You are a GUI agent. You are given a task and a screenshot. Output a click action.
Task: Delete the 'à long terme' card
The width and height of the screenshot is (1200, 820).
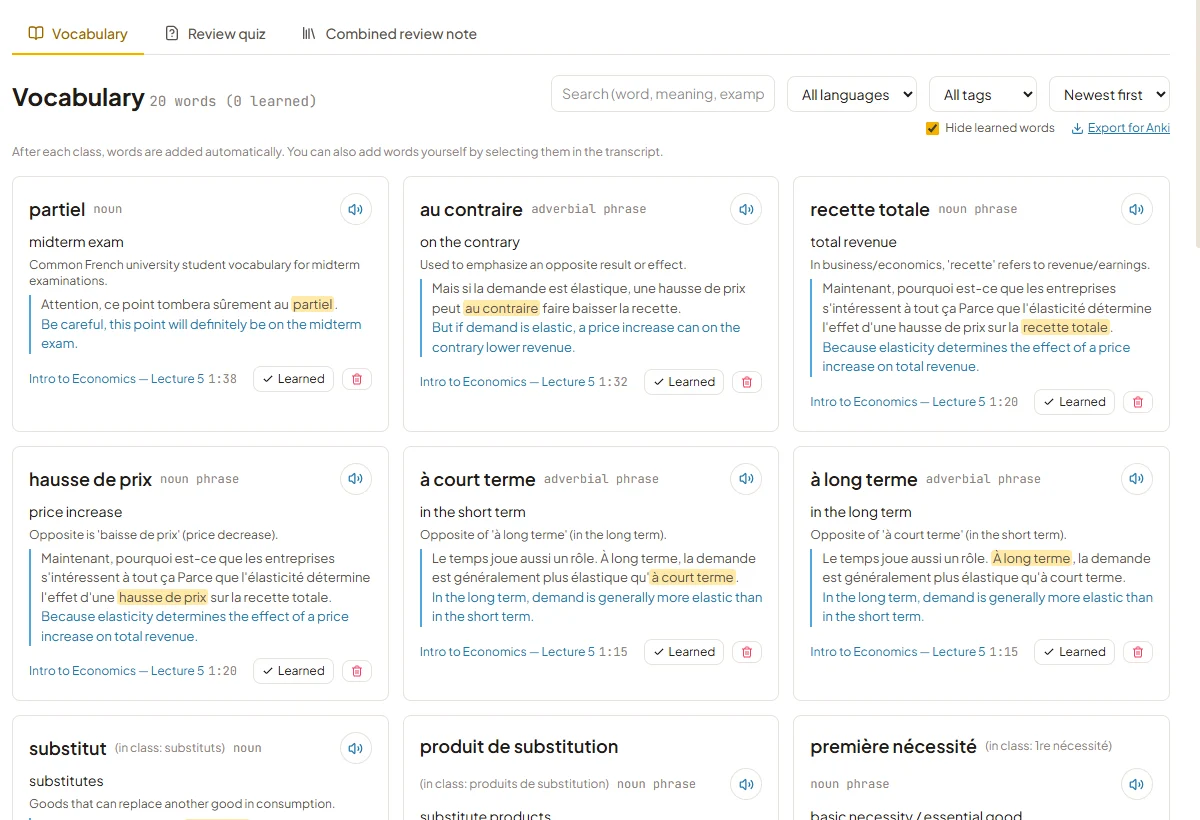pyautogui.click(x=1138, y=652)
